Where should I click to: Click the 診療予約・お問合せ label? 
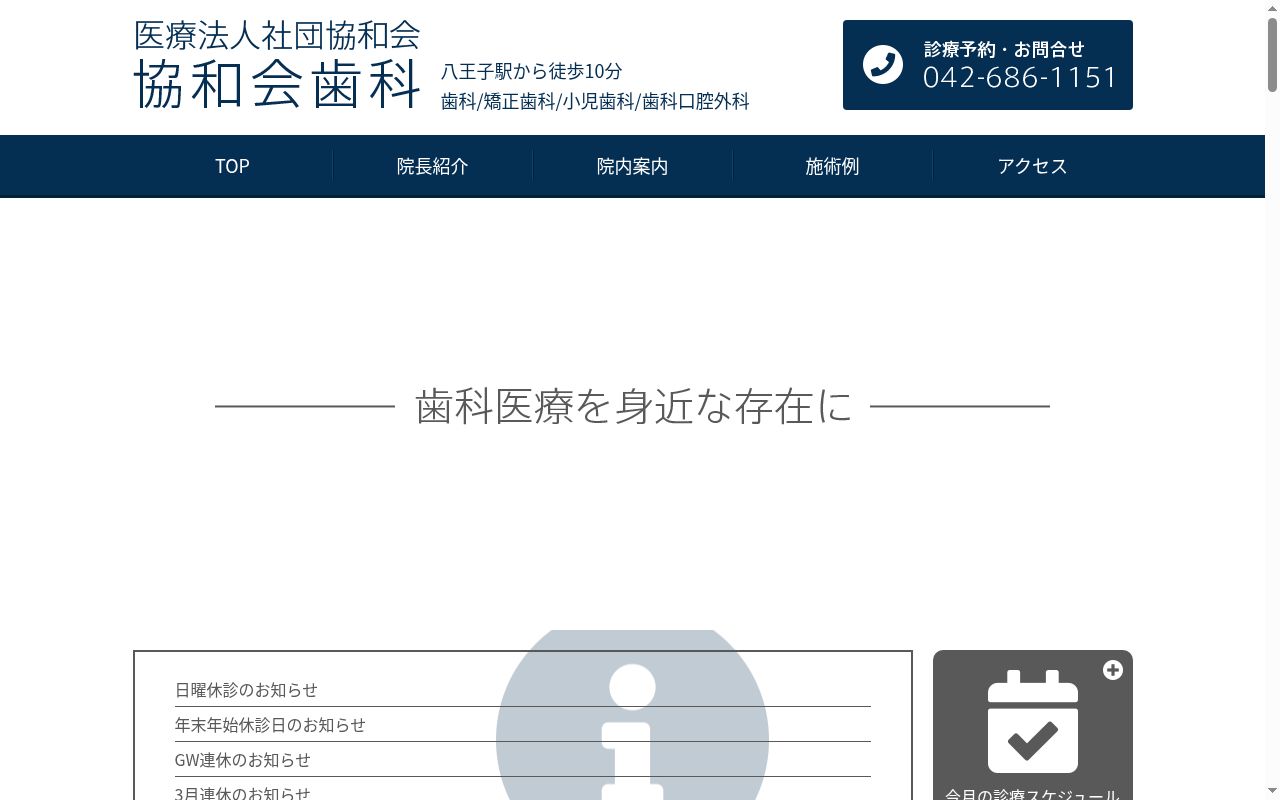[1004, 49]
